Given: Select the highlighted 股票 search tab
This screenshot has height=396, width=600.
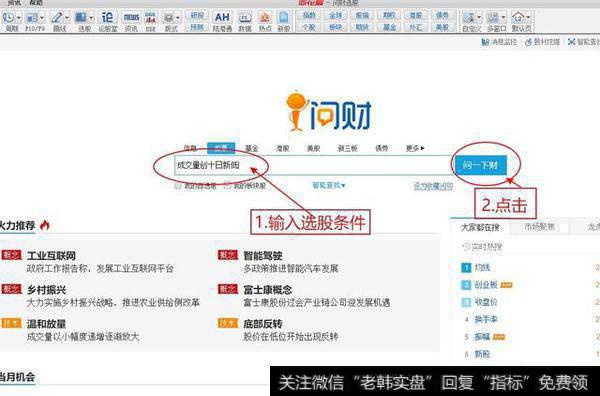Looking at the screenshot, I should pyautogui.click(x=221, y=148).
